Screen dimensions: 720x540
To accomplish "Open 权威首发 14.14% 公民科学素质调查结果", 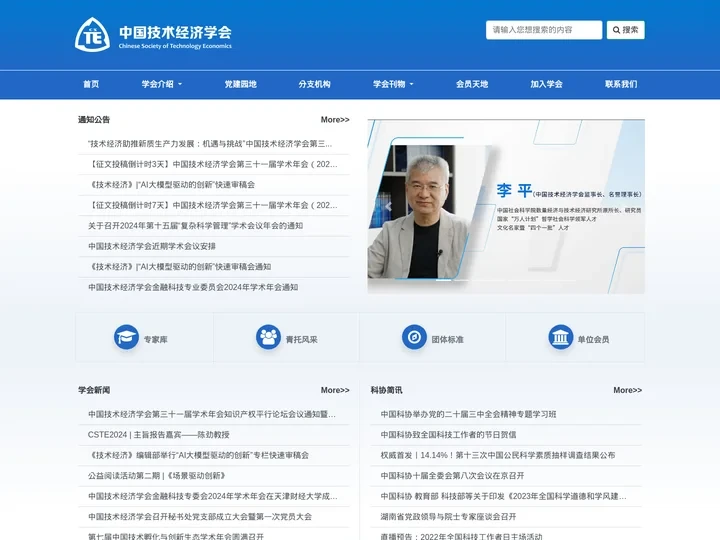I will 498,455.
